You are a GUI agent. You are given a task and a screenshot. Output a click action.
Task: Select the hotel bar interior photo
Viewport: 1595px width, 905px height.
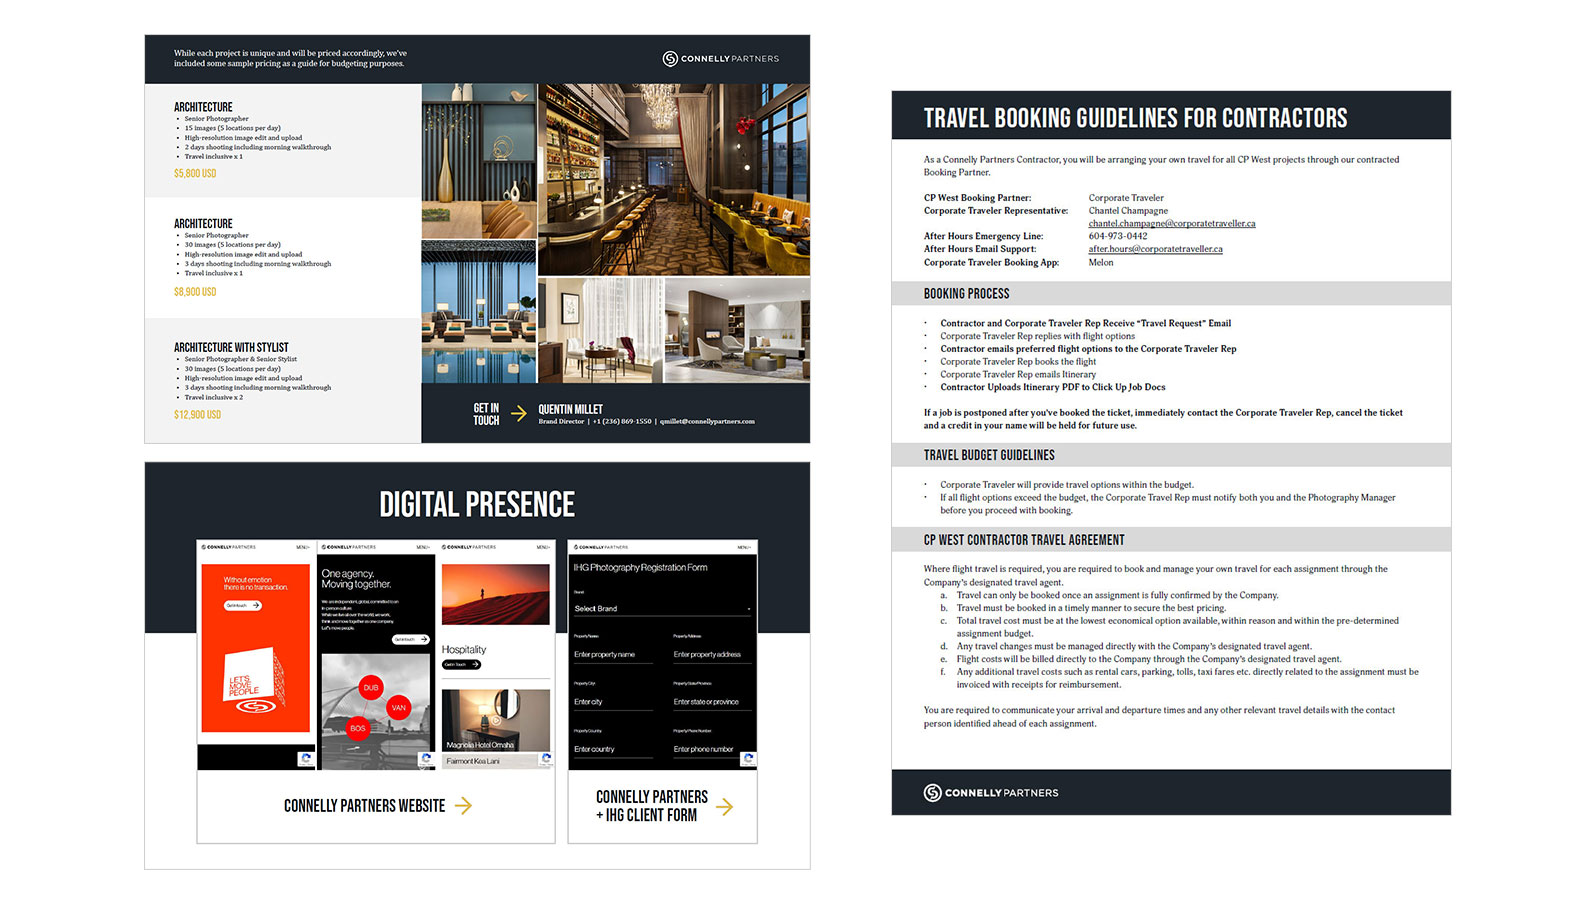(673, 179)
